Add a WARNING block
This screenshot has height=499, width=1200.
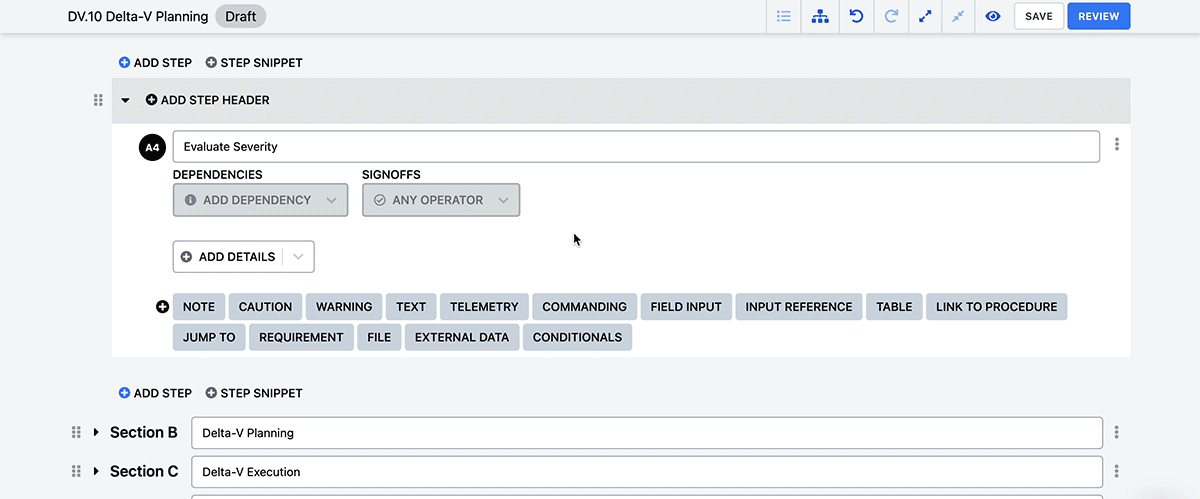pos(344,307)
